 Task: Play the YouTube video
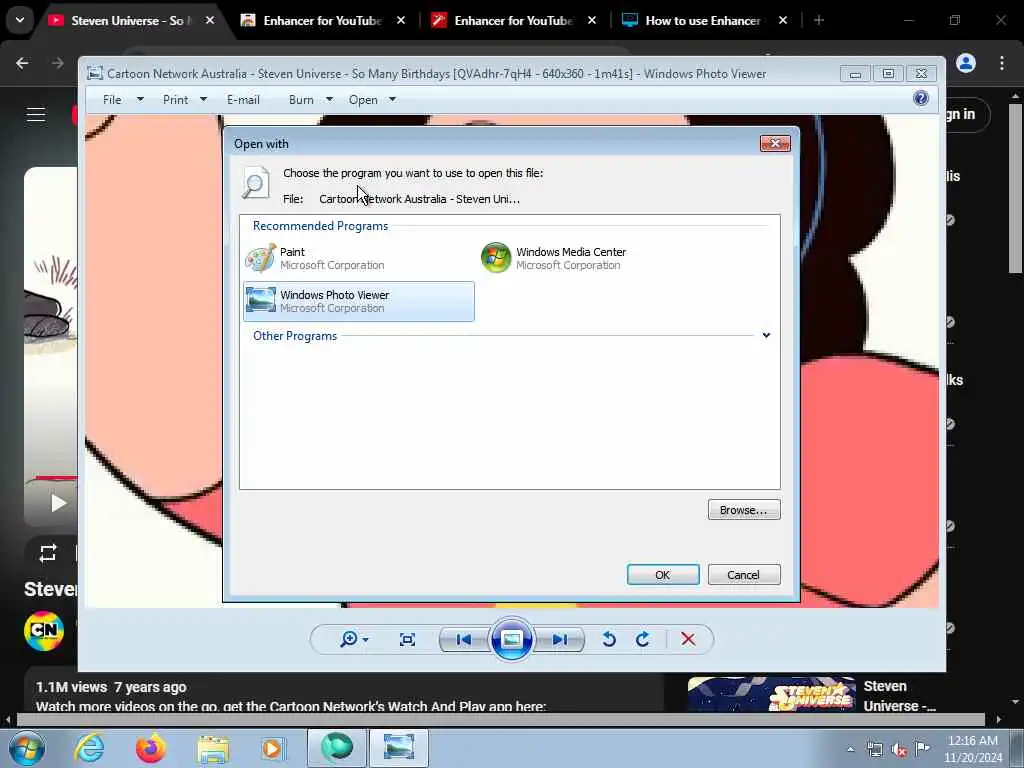pos(57,503)
